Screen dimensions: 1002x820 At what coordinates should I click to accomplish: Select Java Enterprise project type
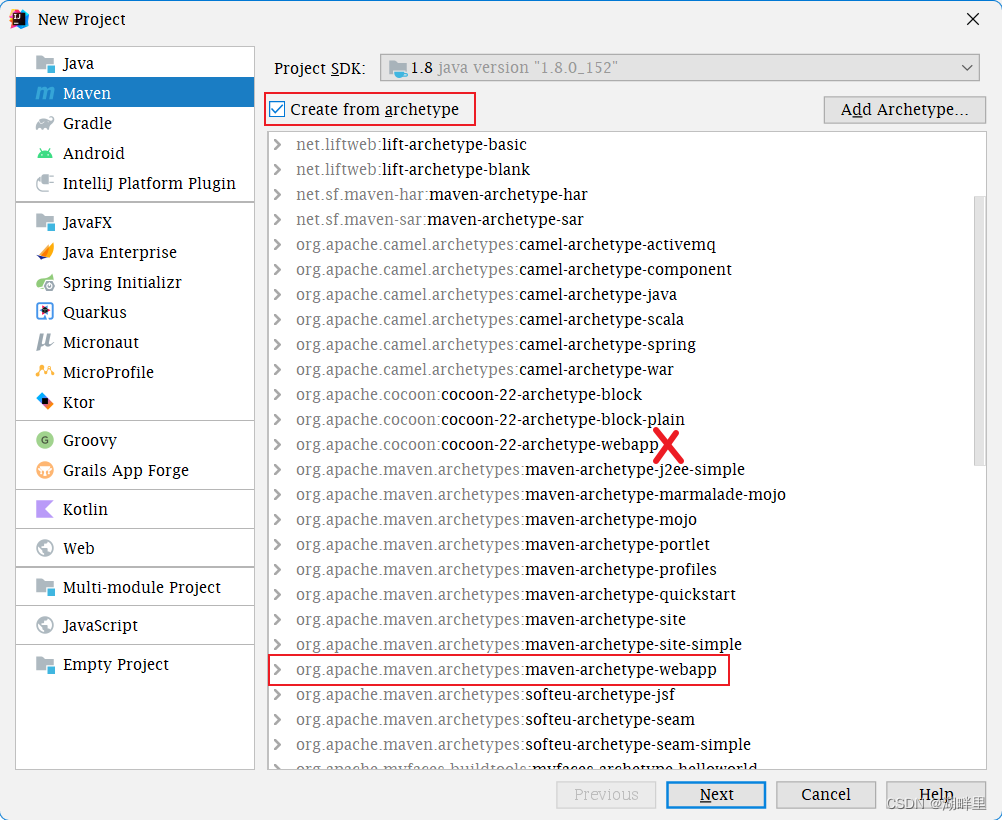[135, 252]
